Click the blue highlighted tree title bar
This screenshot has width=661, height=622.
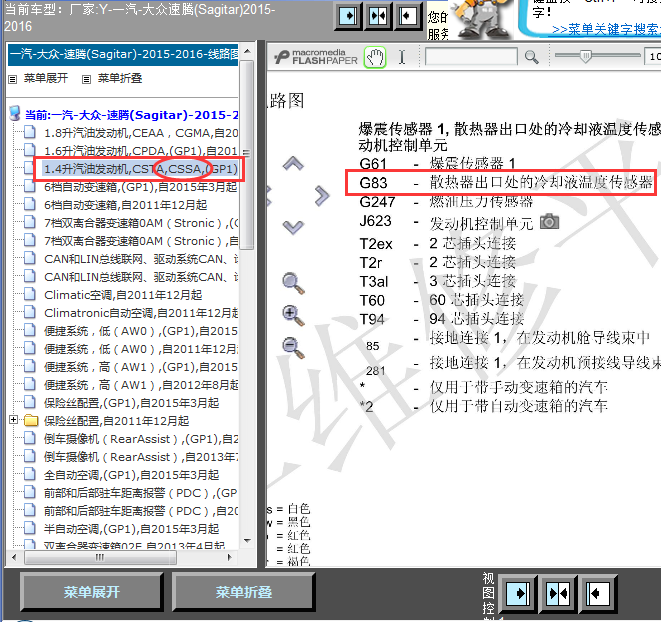click(123, 54)
